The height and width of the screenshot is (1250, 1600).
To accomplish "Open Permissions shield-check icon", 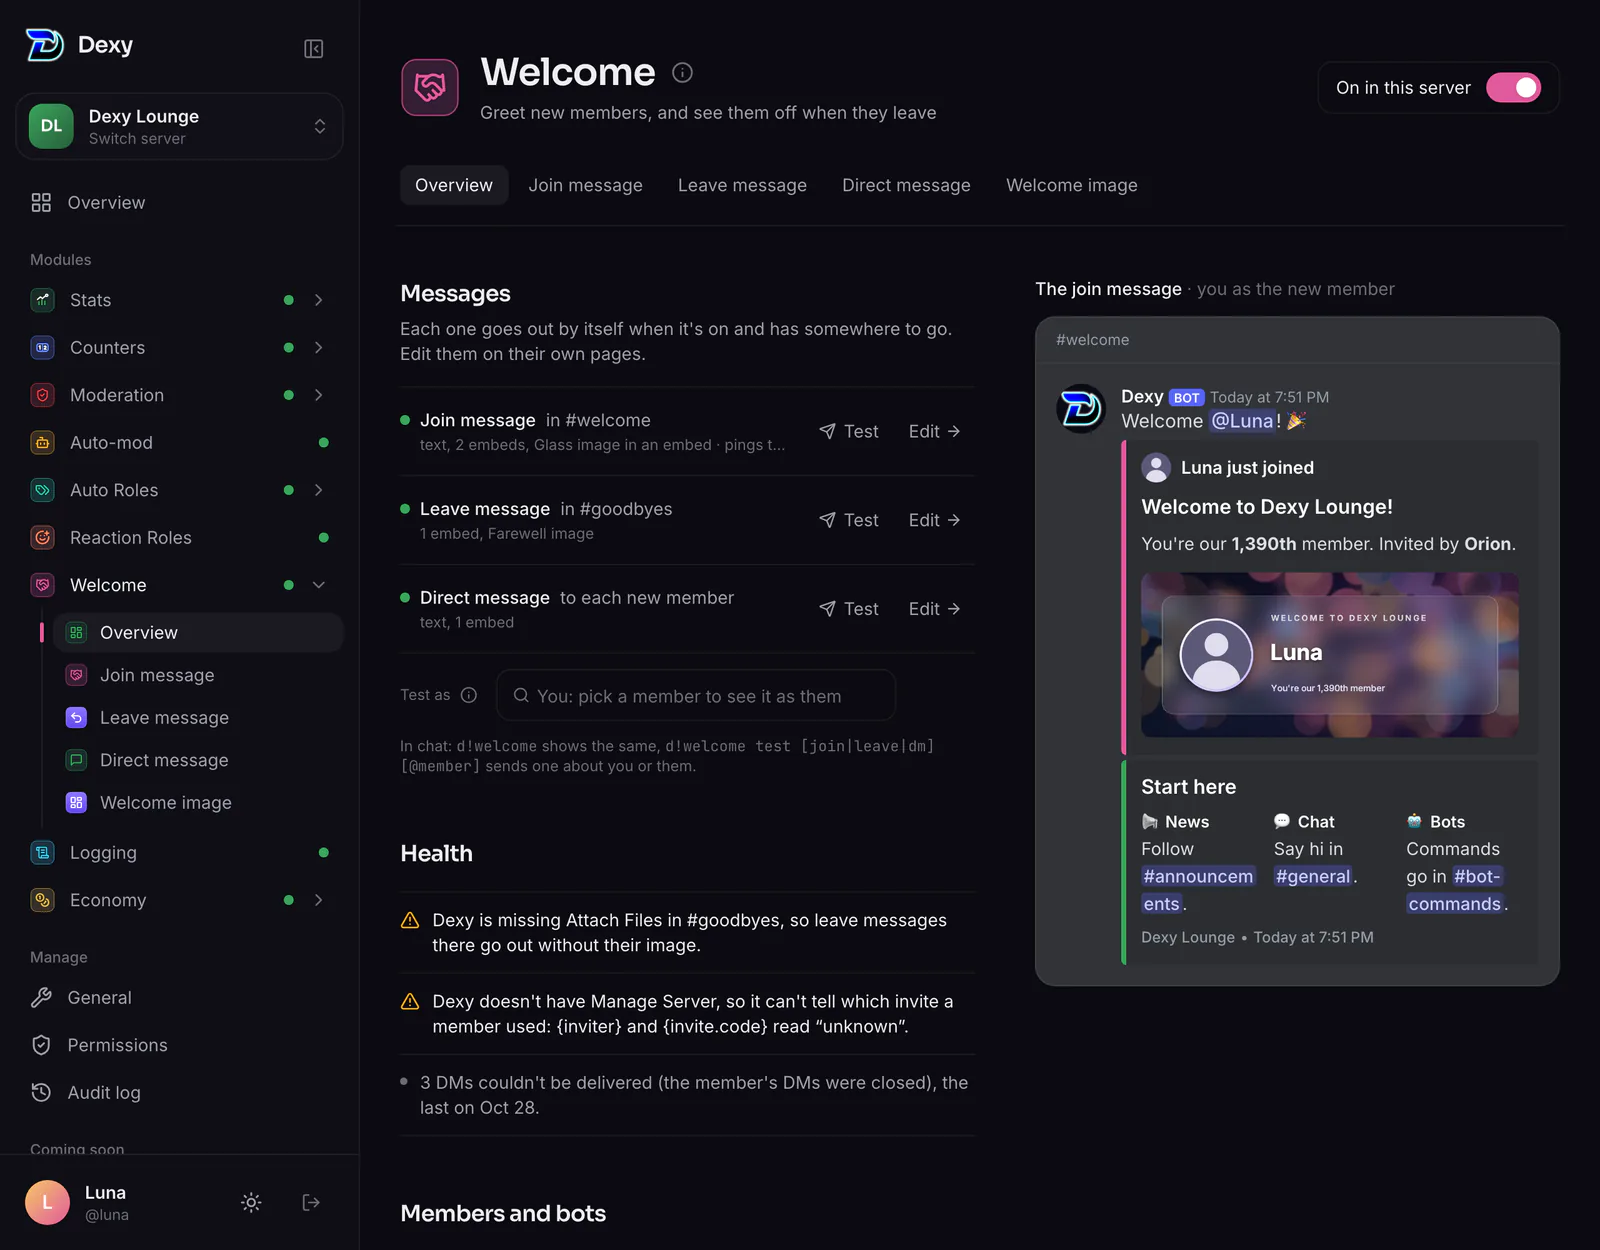I will pos(41,1045).
